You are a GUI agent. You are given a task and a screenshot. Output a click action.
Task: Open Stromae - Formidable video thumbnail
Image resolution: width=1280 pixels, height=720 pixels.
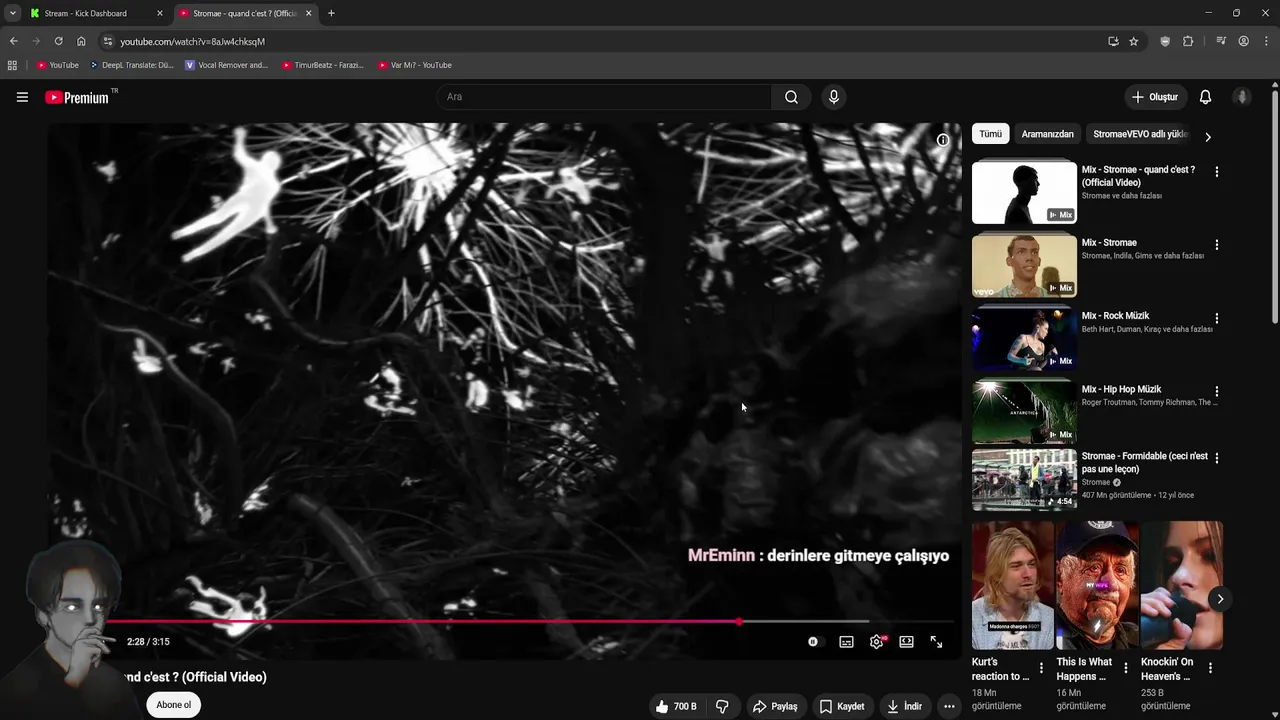tap(1024, 479)
